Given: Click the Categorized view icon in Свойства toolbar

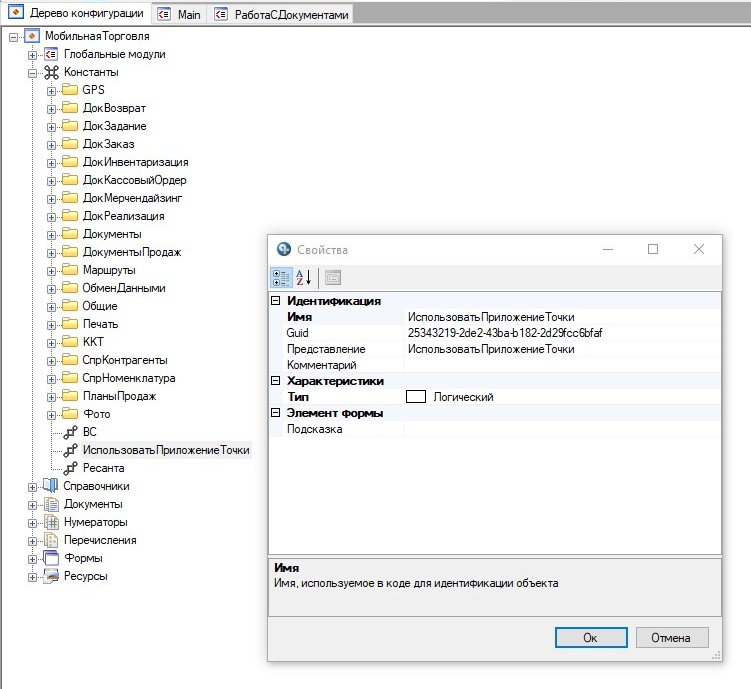Looking at the screenshot, I should pyautogui.click(x=281, y=277).
